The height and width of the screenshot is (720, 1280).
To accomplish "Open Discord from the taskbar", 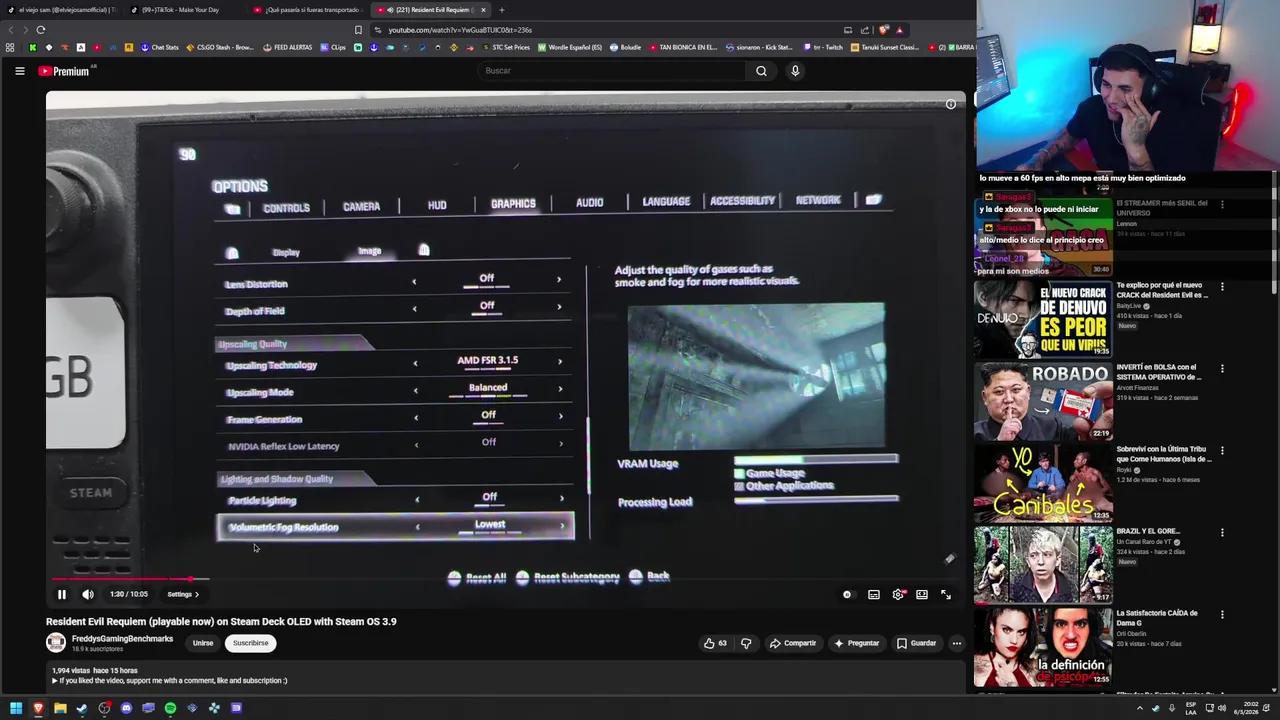I will 126,708.
